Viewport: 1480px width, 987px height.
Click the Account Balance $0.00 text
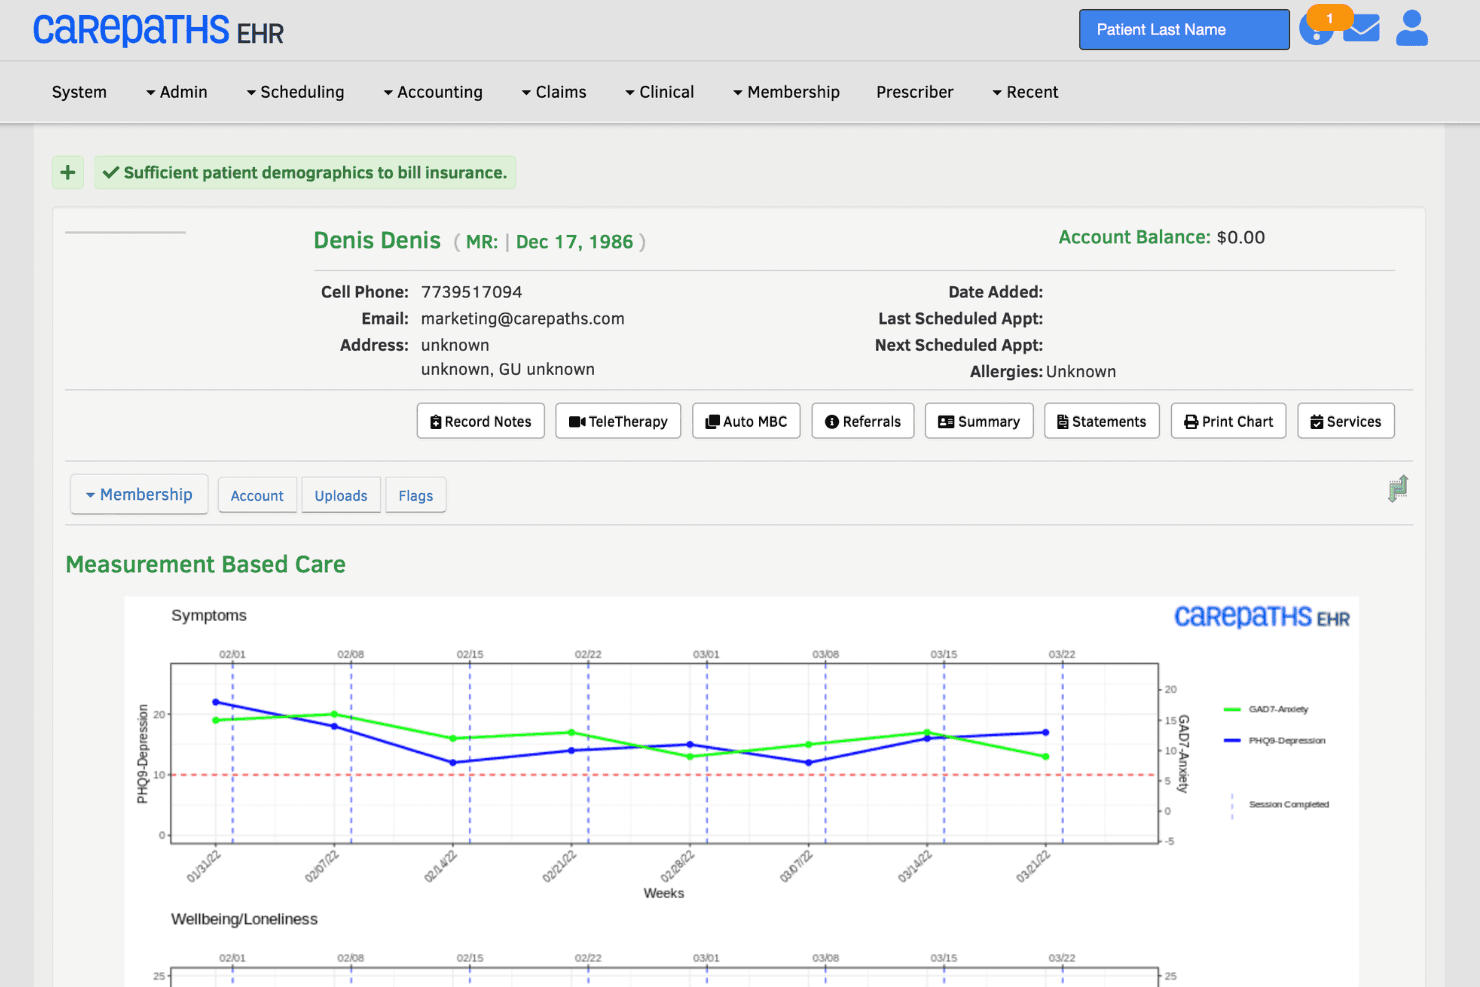1162,237
